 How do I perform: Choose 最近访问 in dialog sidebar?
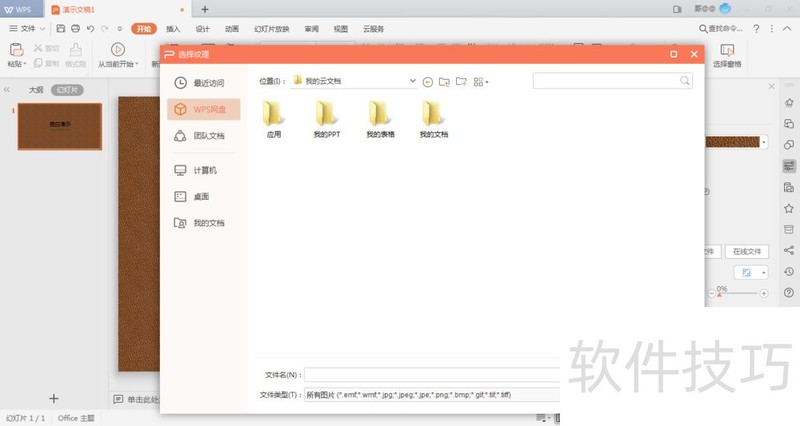pyautogui.click(x=204, y=83)
